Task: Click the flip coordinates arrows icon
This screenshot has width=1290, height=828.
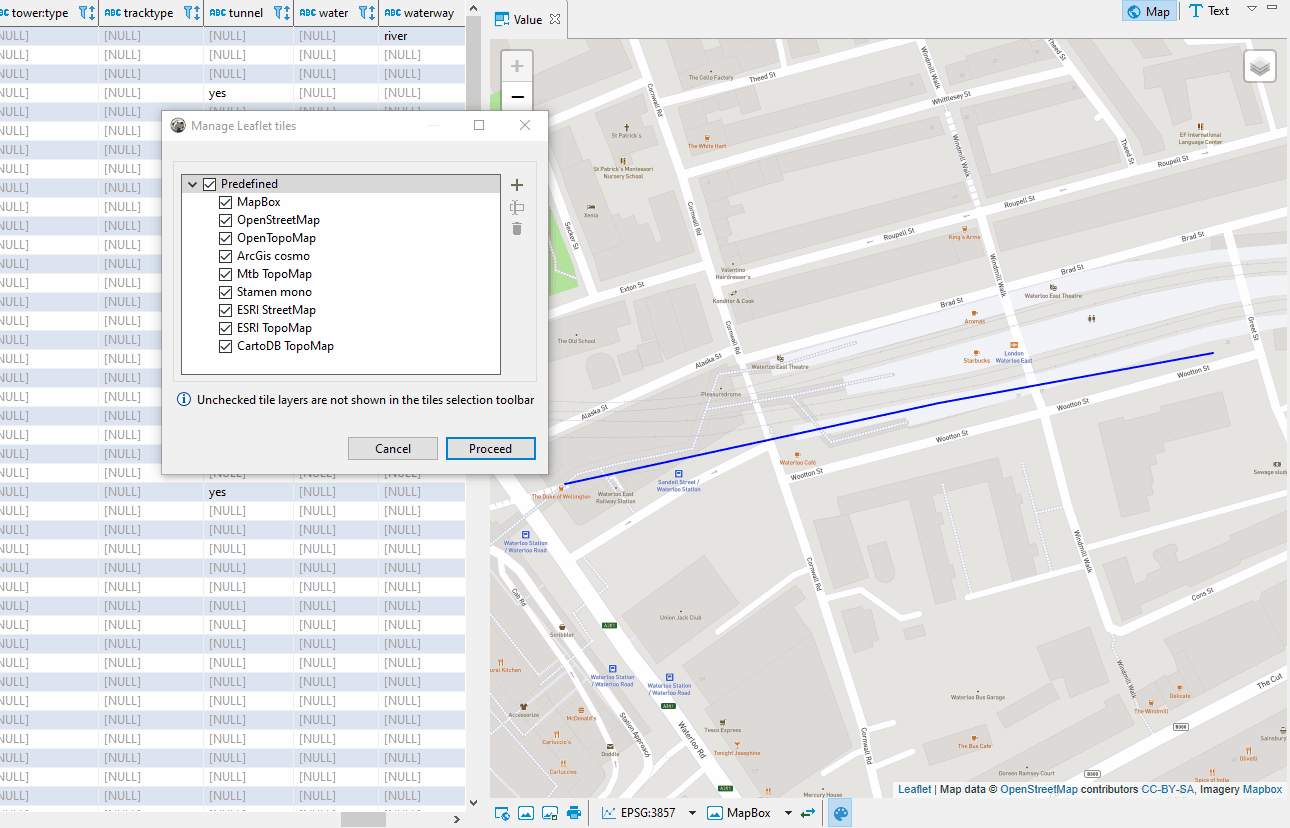Action: [808, 813]
